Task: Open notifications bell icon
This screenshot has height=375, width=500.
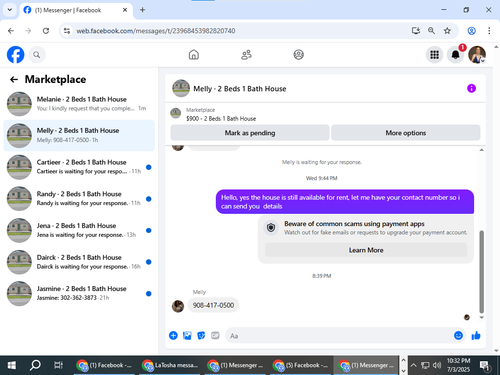Action: (x=455, y=55)
